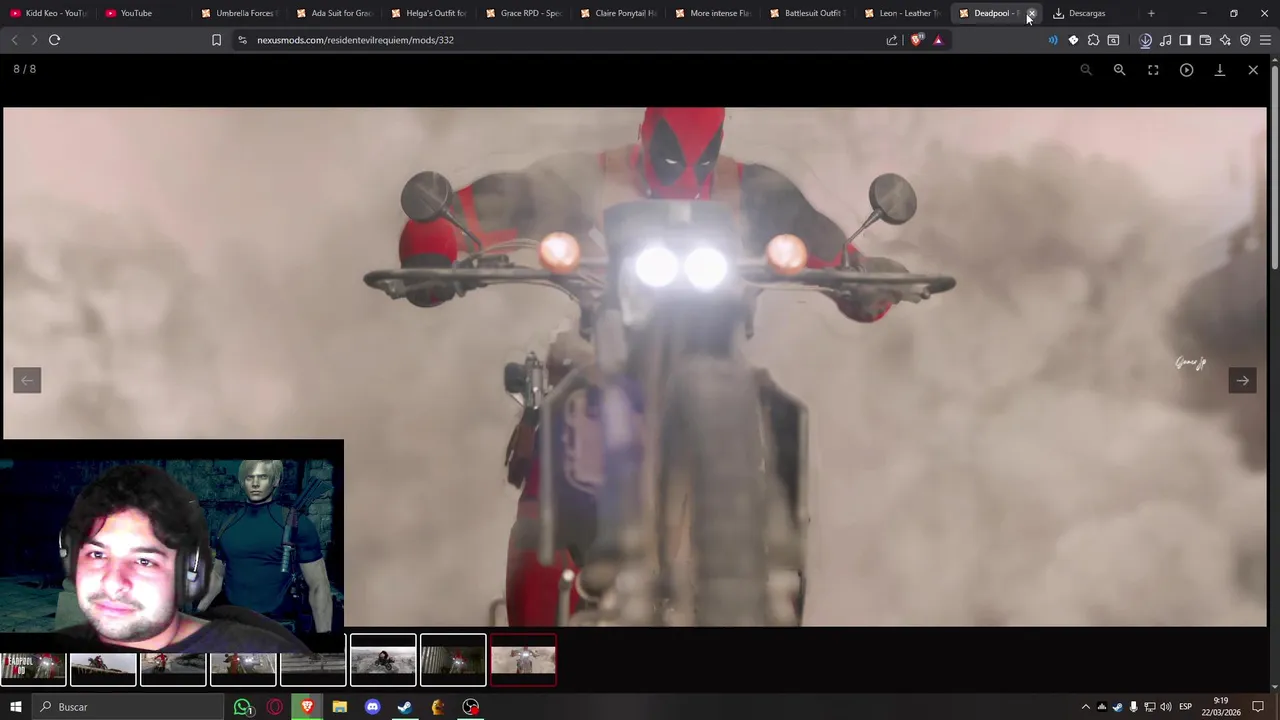This screenshot has width=1280, height=720.
Task: Share this page link
Action: (892, 40)
